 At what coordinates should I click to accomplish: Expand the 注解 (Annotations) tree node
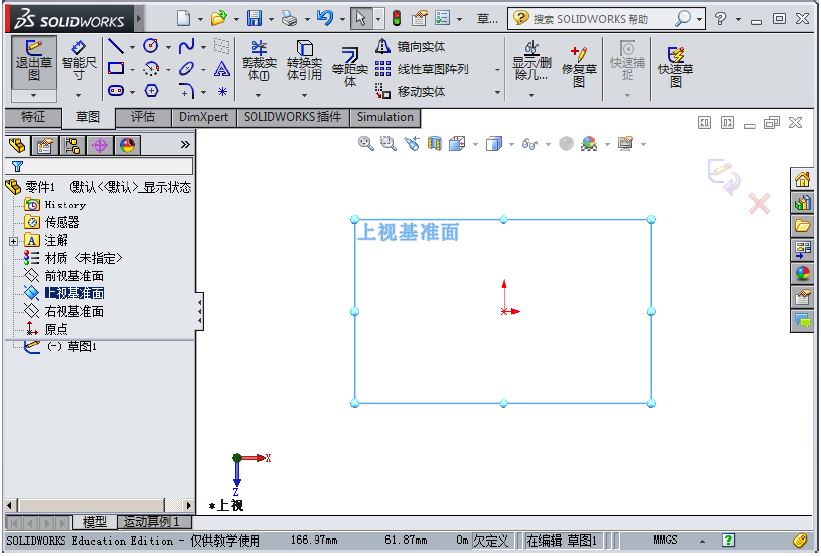click(x=13, y=241)
